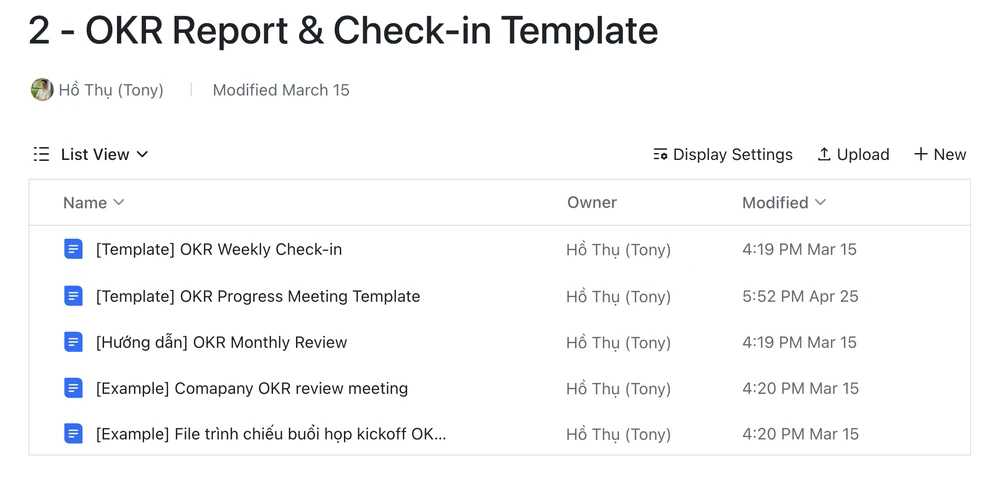Click the document icon for Comapany OKR review meeting
This screenshot has width=1000, height=482.
coord(73,388)
